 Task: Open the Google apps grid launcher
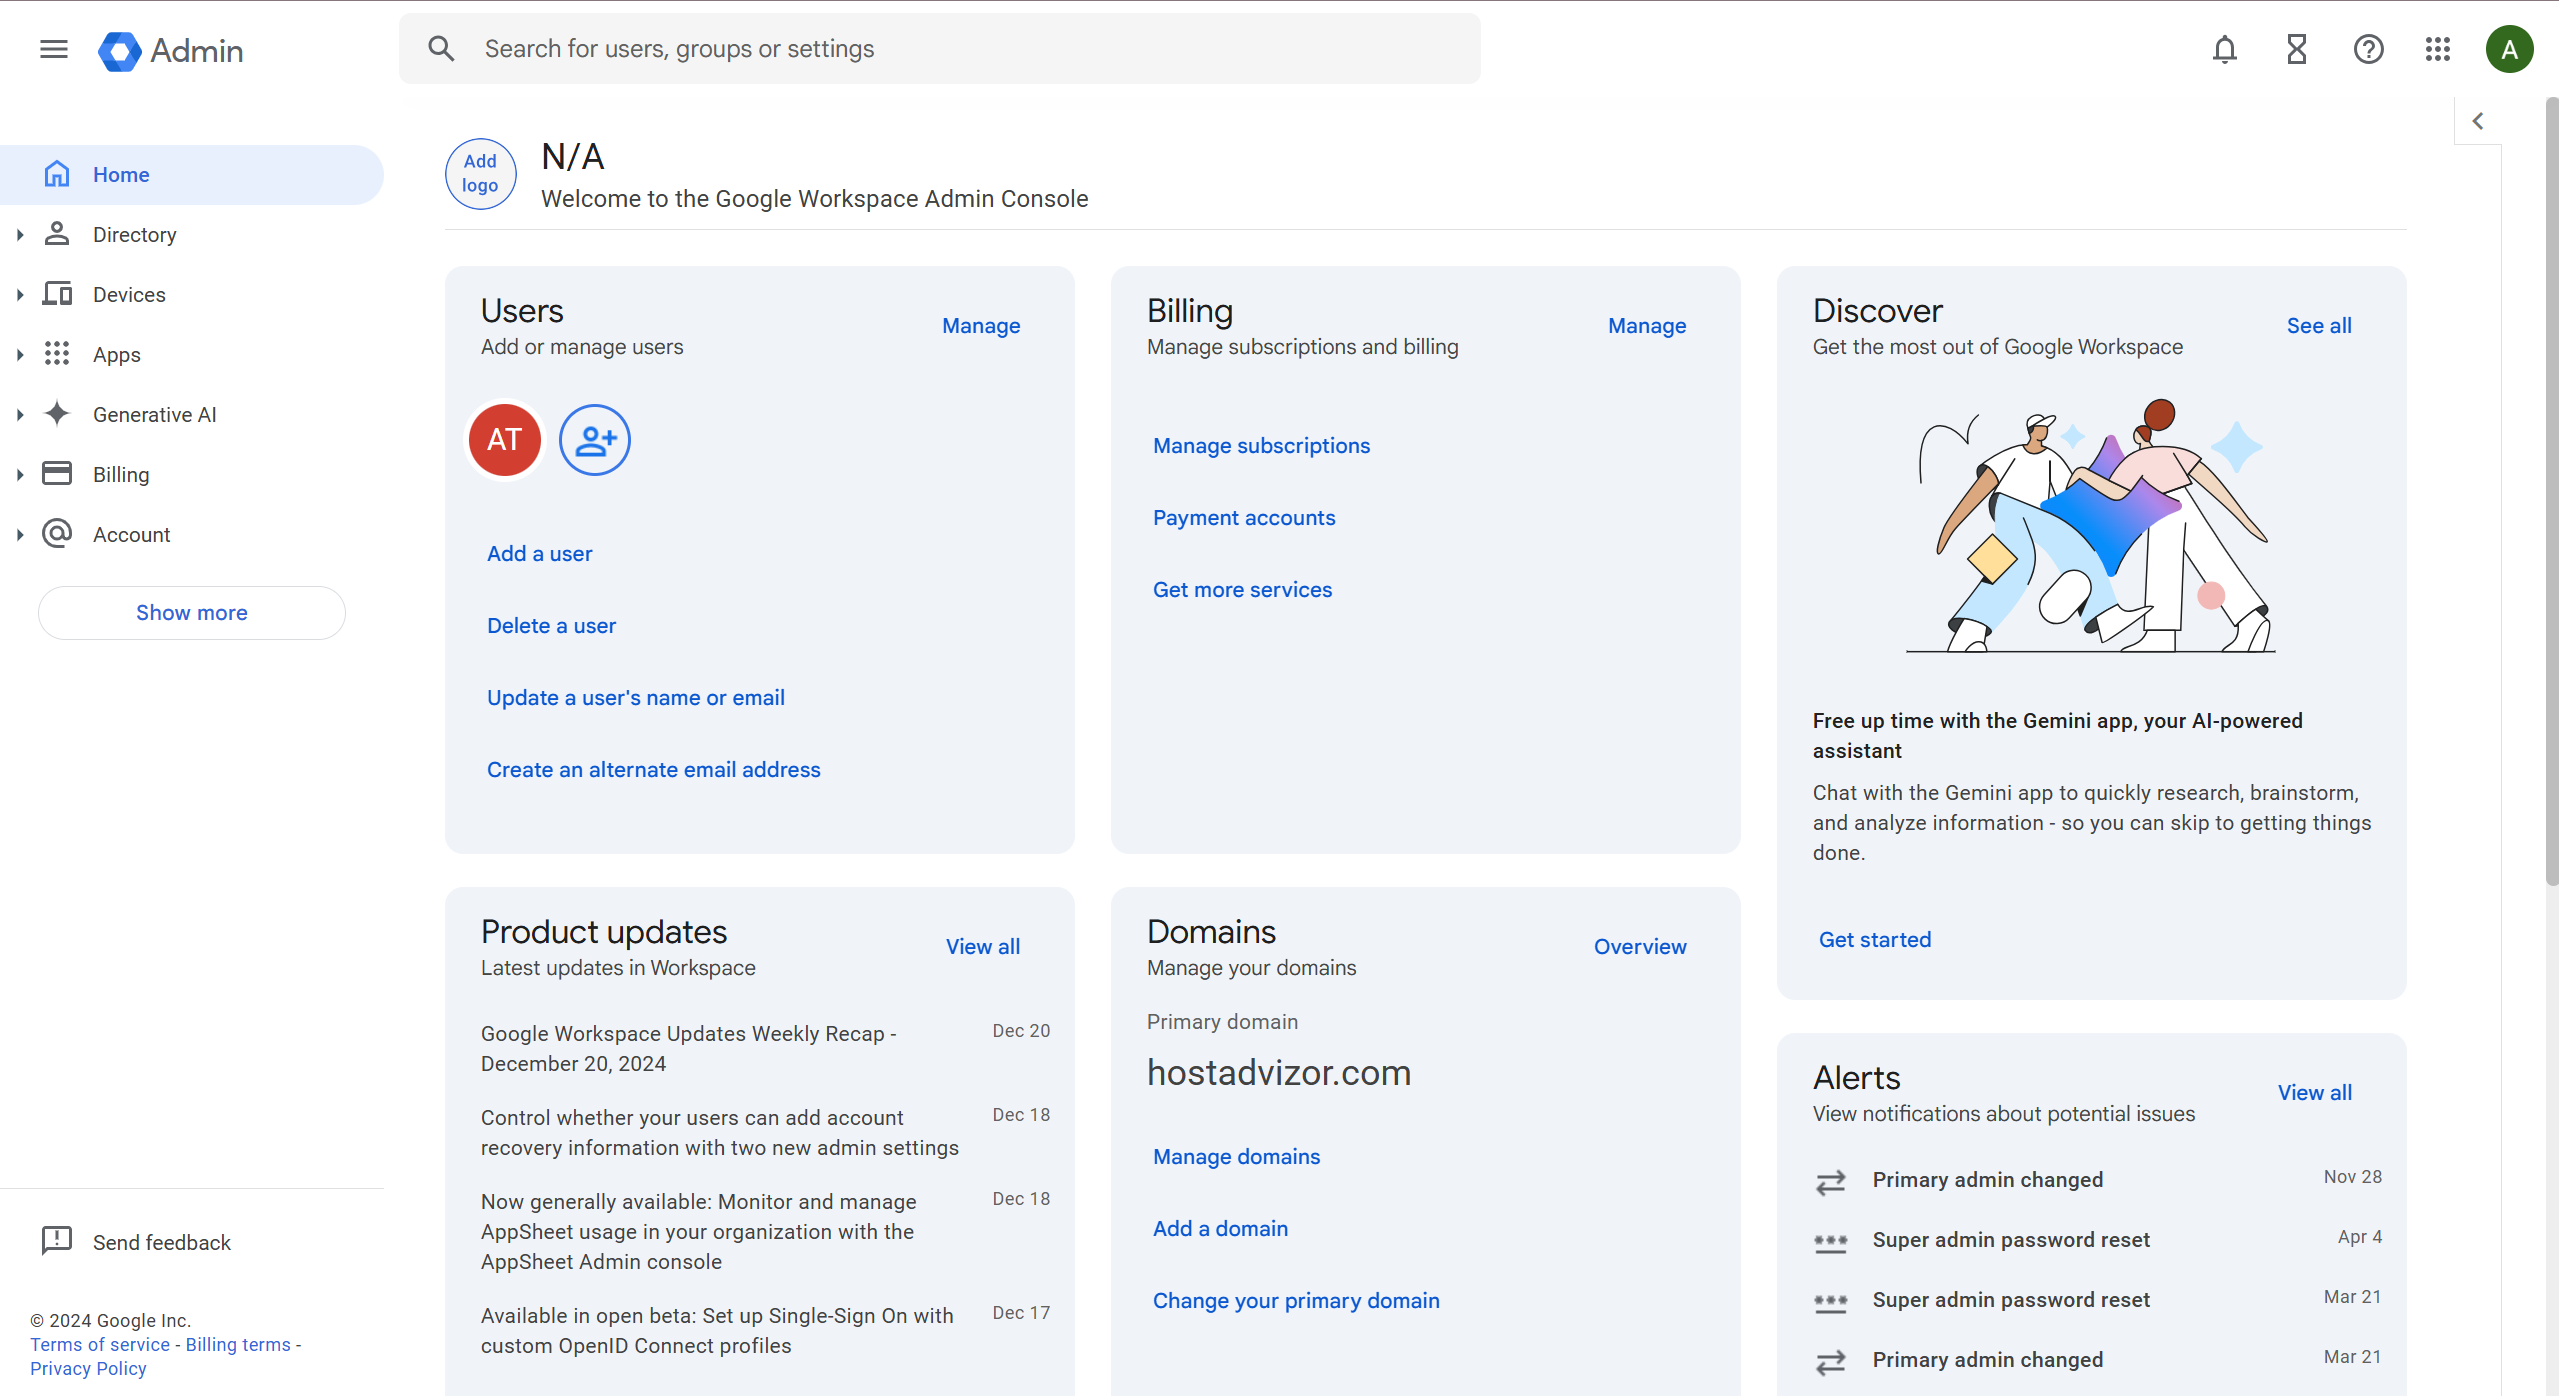click(2438, 49)
